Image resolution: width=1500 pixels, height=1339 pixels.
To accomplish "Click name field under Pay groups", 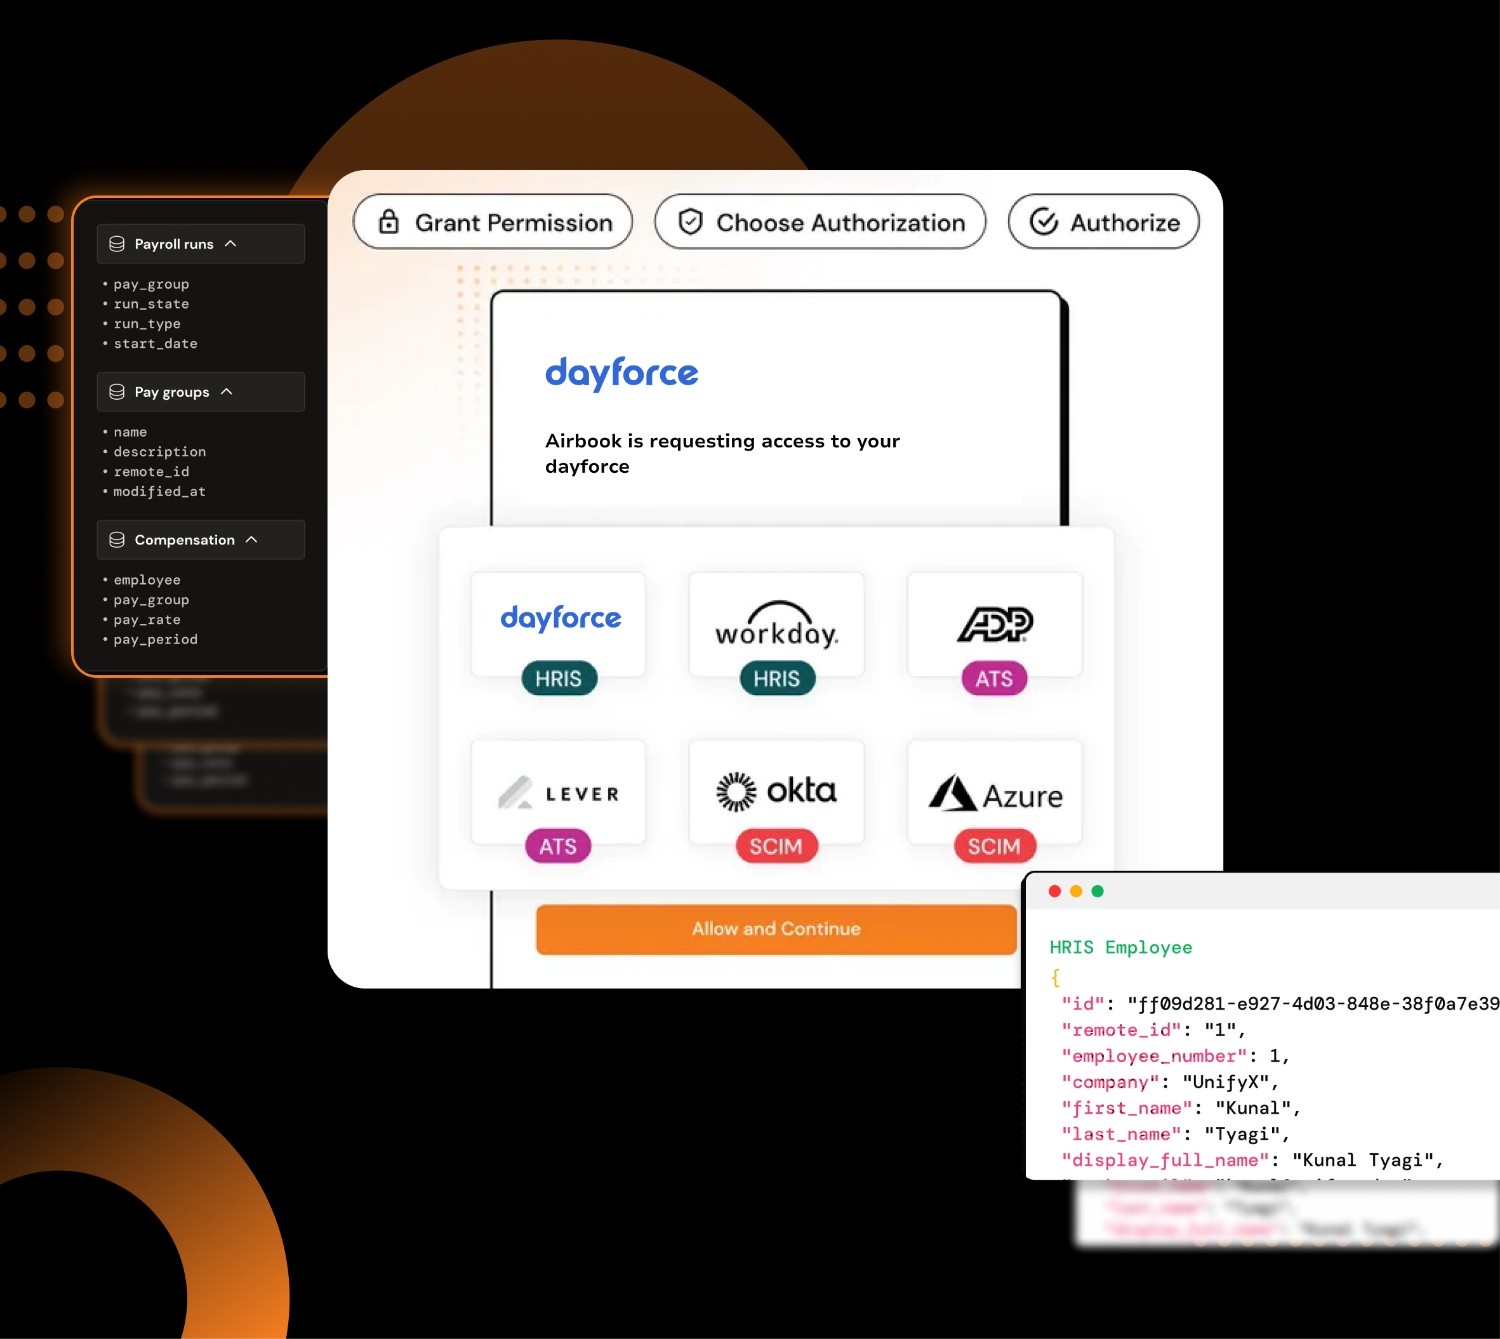I will point(130,432).
